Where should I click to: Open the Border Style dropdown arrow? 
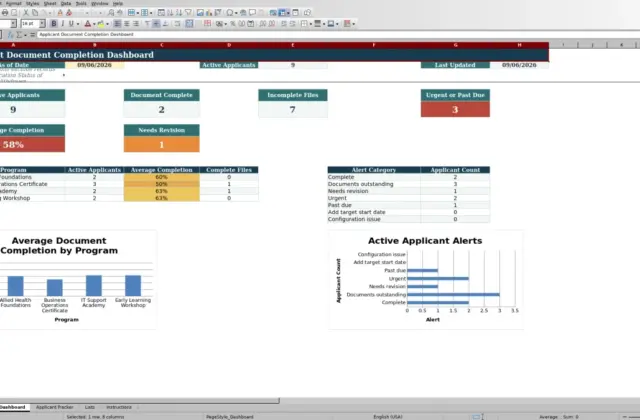click(x=324, y=24)
